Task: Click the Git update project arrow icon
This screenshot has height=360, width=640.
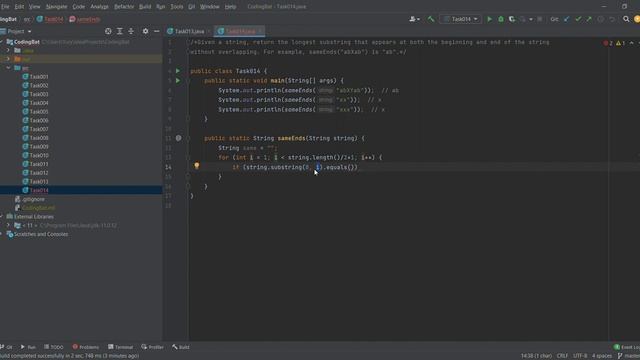Action: pyautogui.click(x=567, y=19)
